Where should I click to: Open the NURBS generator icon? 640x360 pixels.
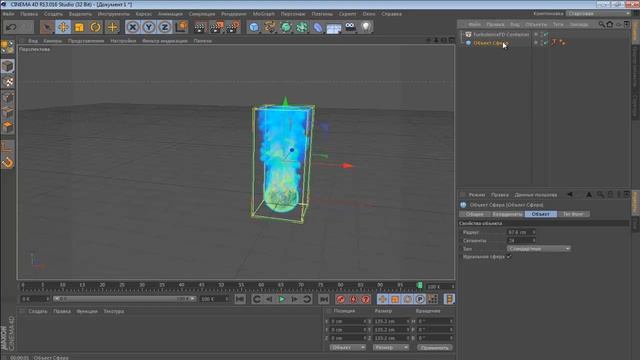pyautogui.click(x=286, y=27)
